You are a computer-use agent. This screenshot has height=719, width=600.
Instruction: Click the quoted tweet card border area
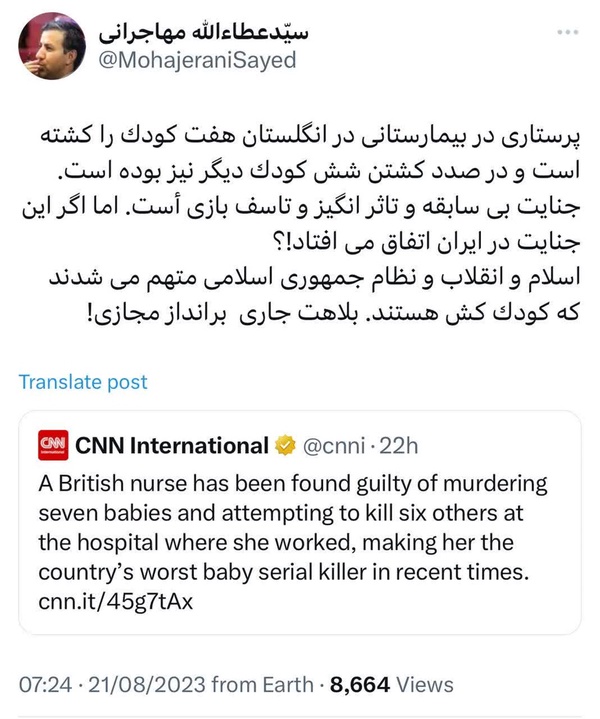point(300,523)
